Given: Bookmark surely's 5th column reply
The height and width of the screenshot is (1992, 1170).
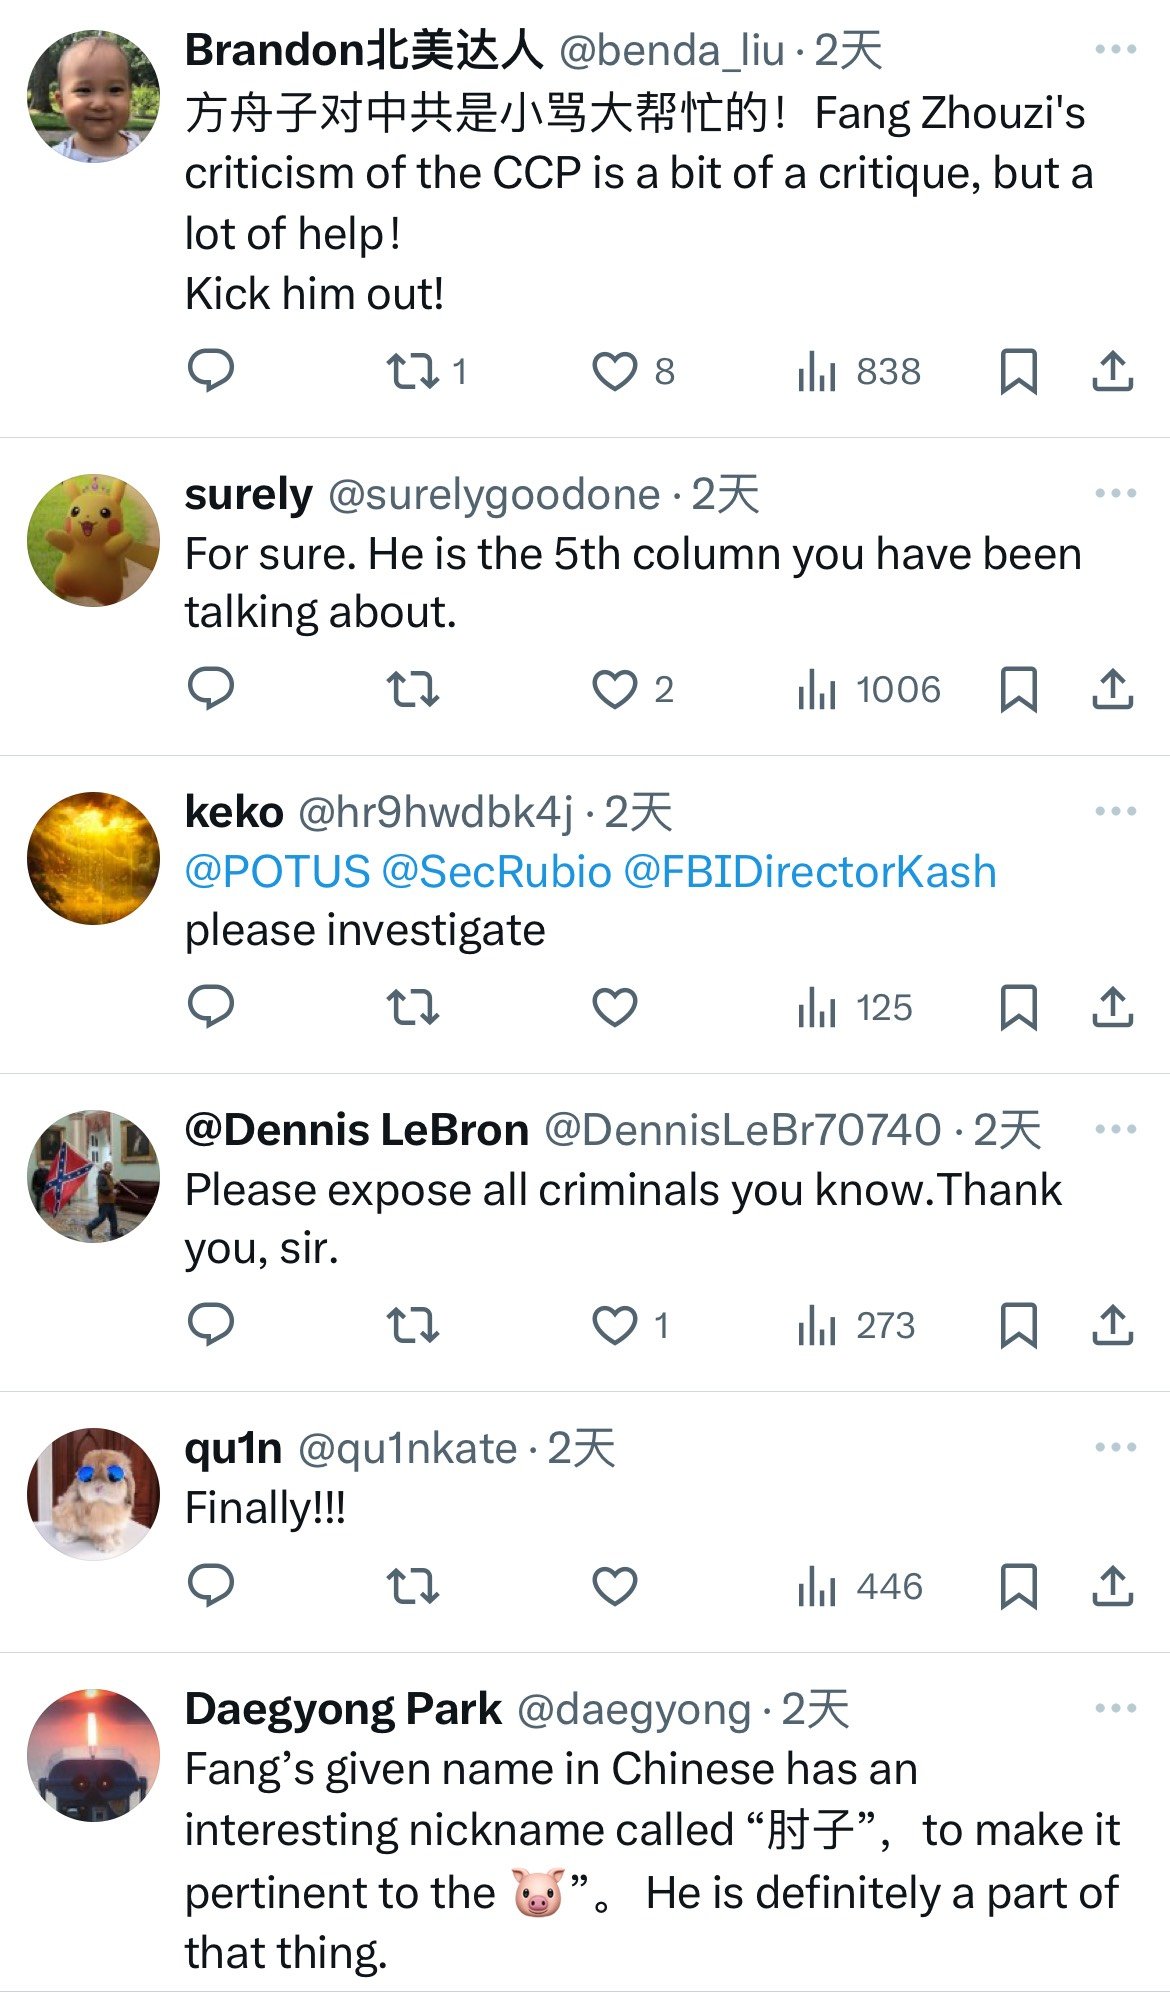Looking at the screenshot, I should click(x=1018, y=690).
